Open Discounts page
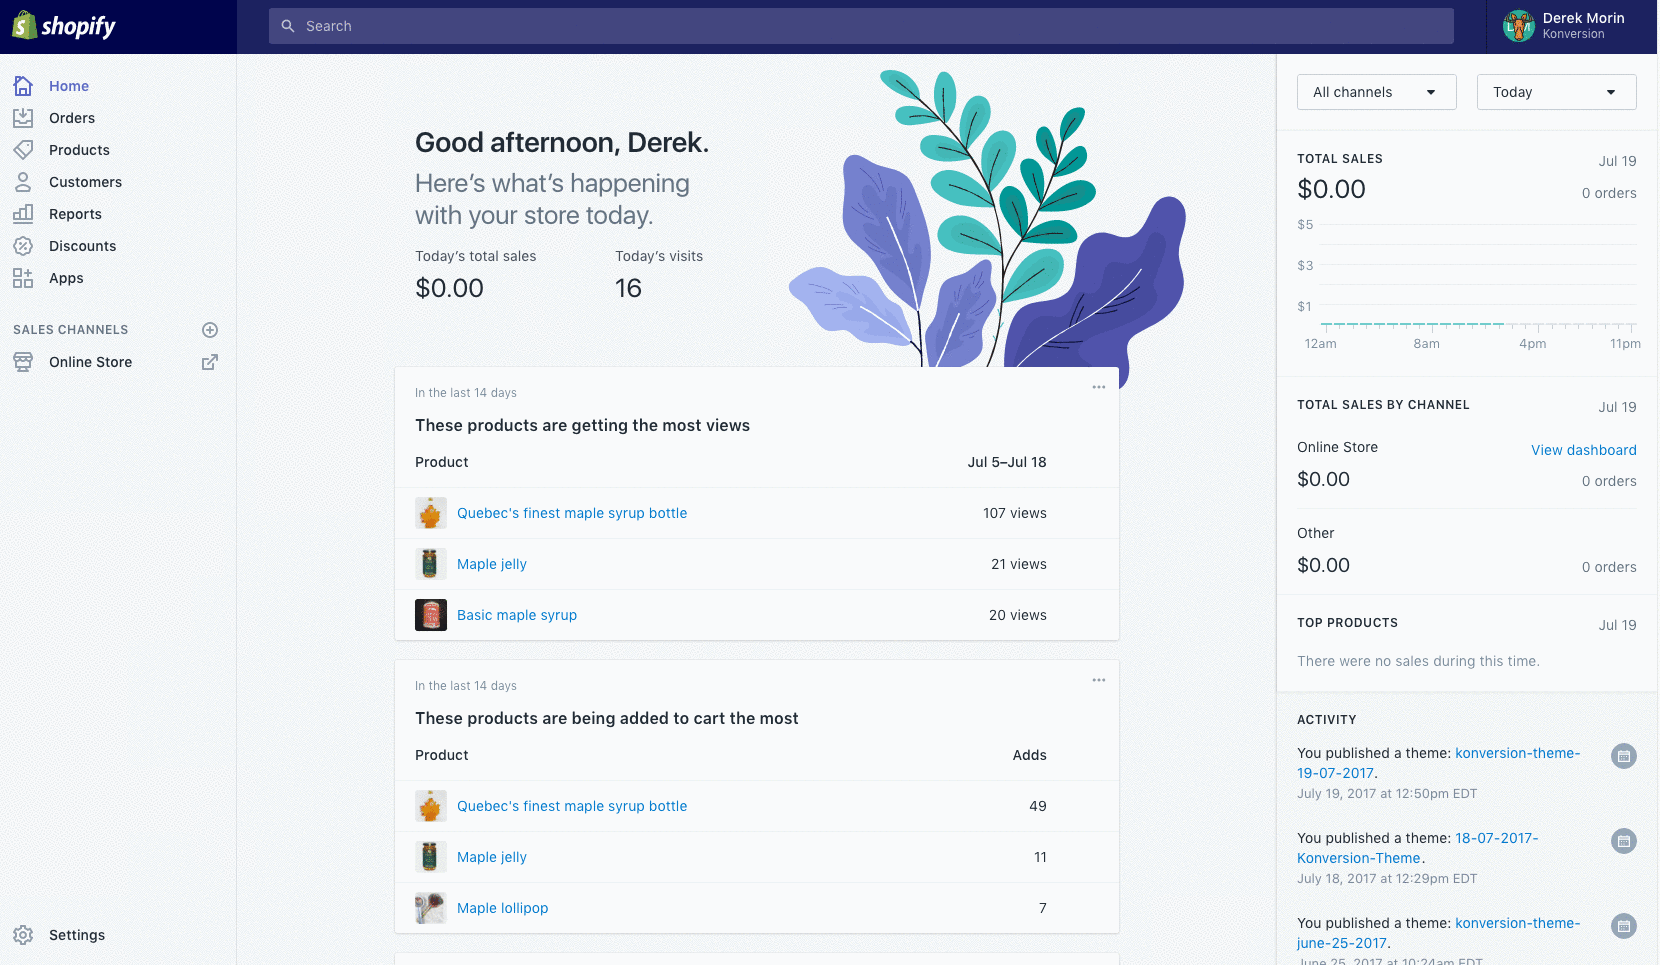The height and width of the screenshot is (965, 1660). click(x=82, y=246)
